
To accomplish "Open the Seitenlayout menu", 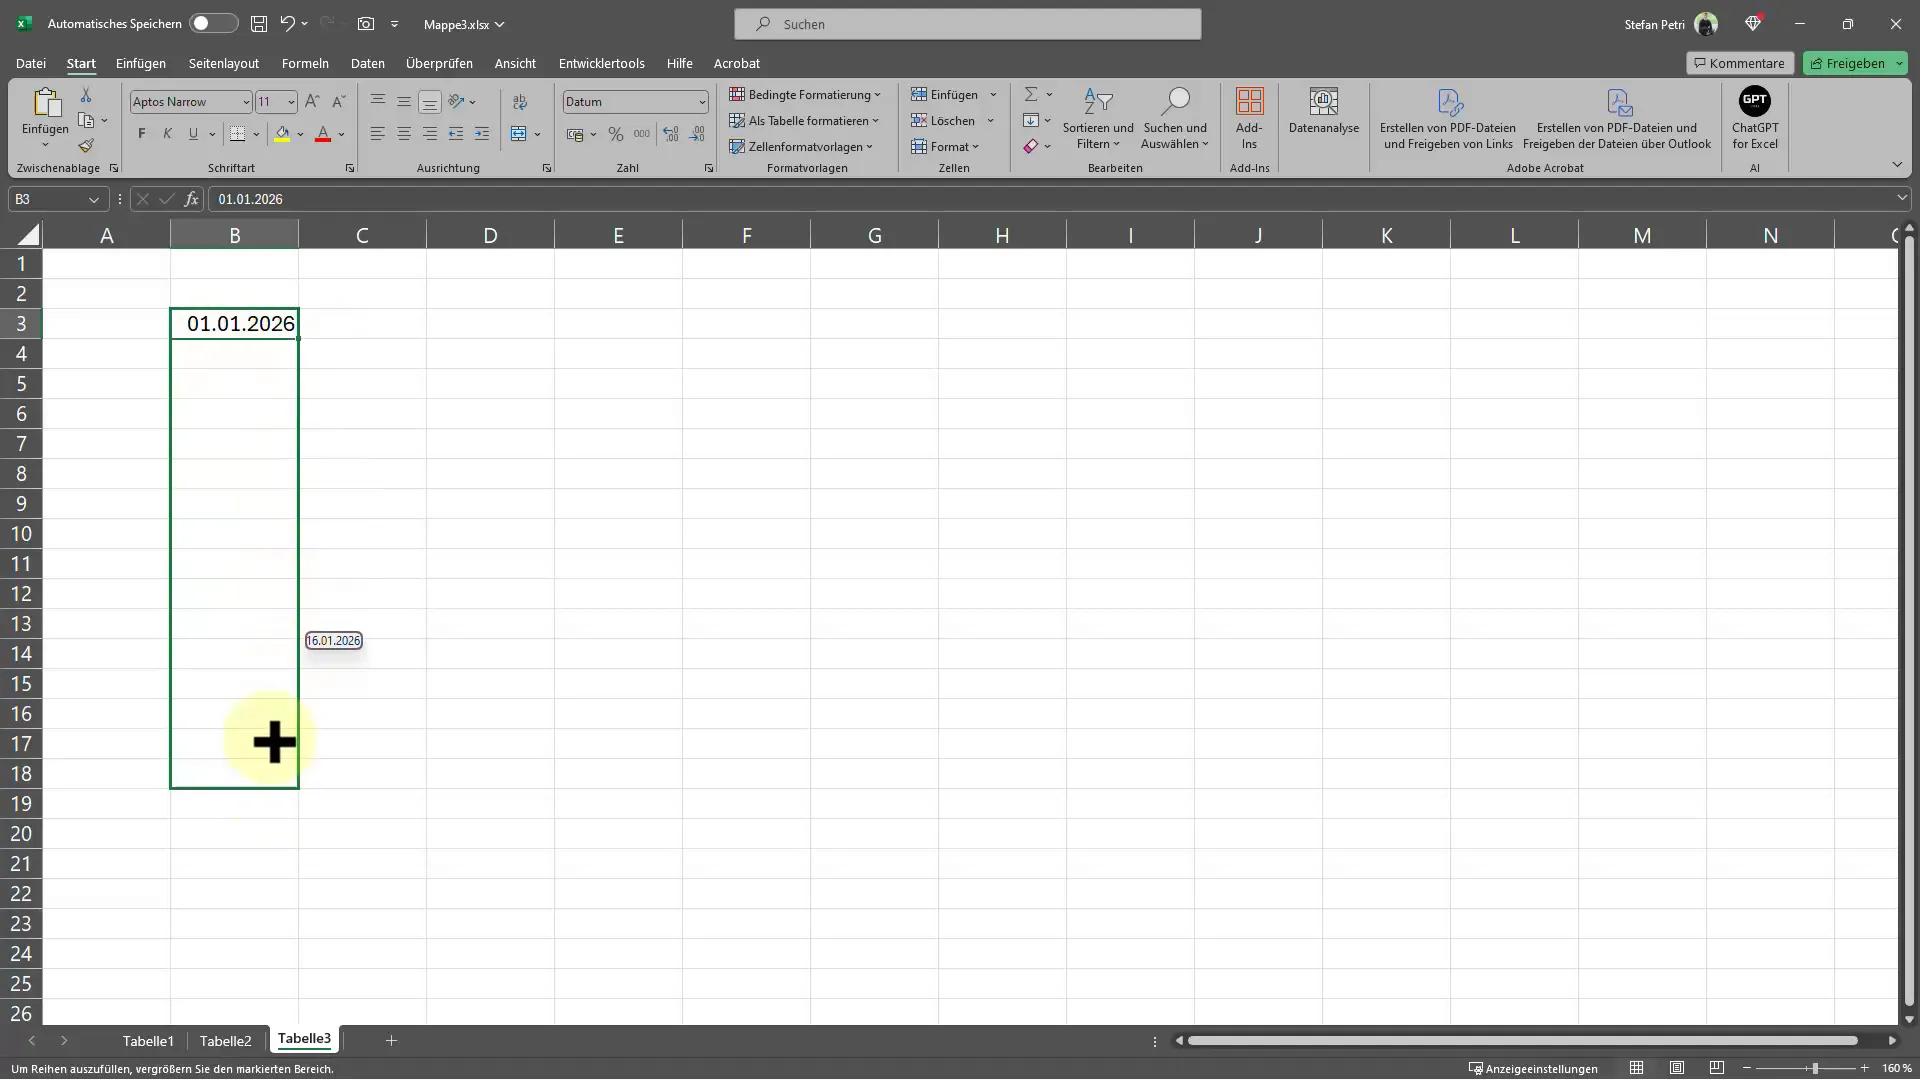I will (224, 63).
